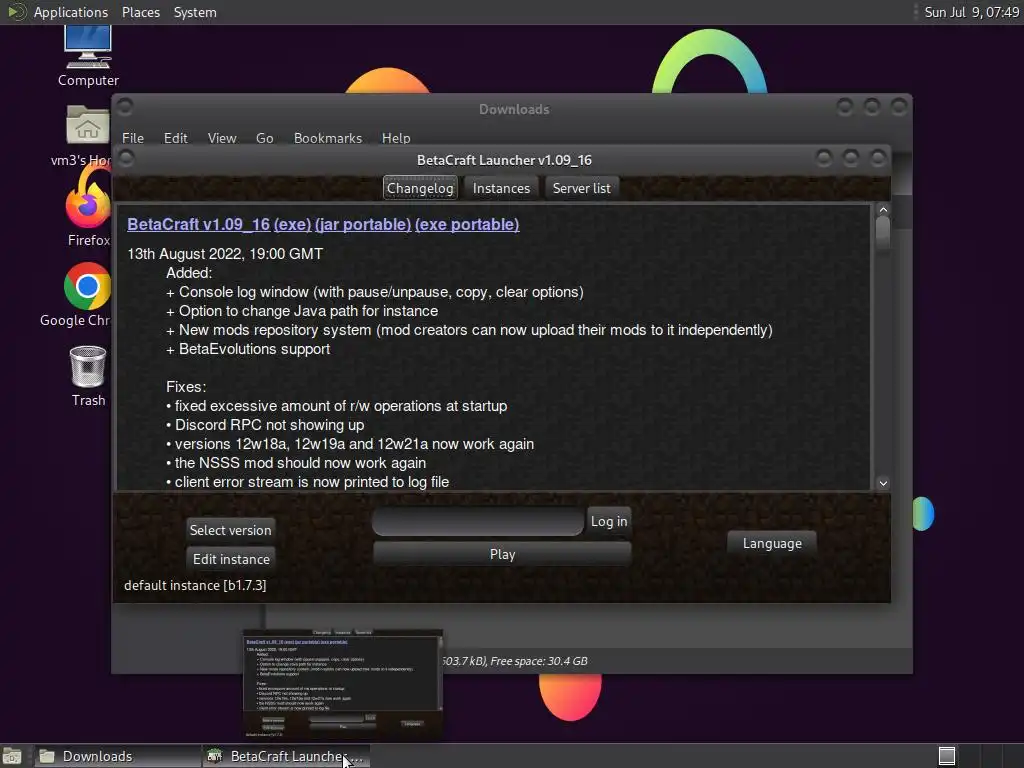
Task: Click the changelog scrollbar down arrow
Action: pos(883,483)
